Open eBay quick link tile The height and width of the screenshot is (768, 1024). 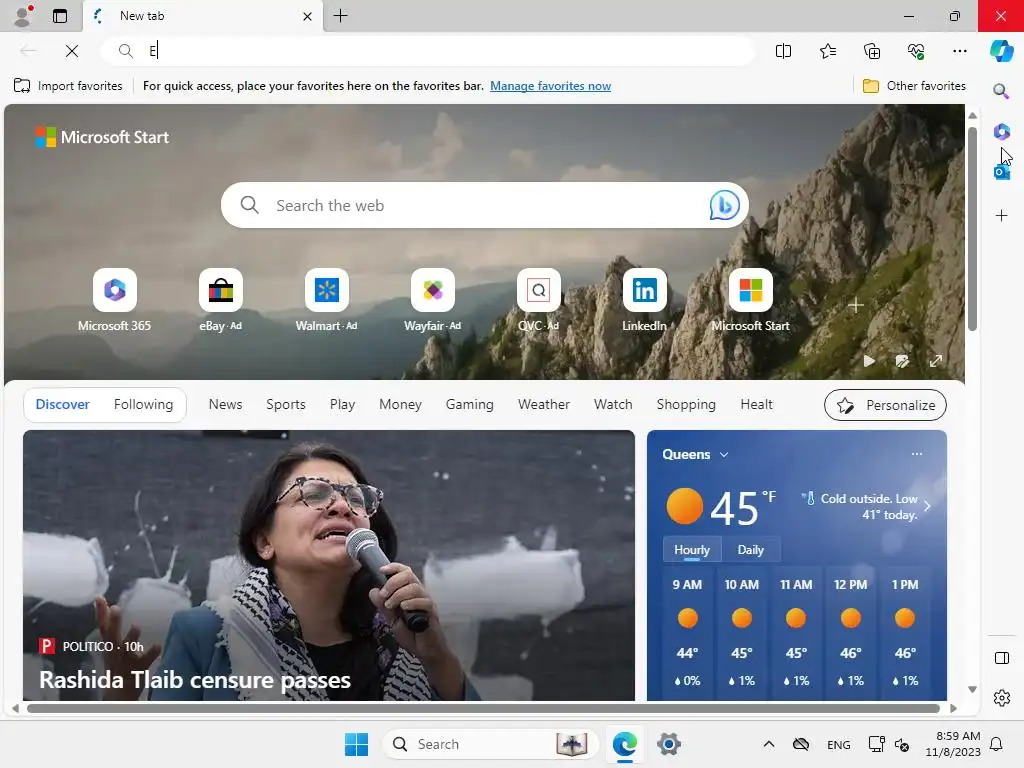point(221,300)
